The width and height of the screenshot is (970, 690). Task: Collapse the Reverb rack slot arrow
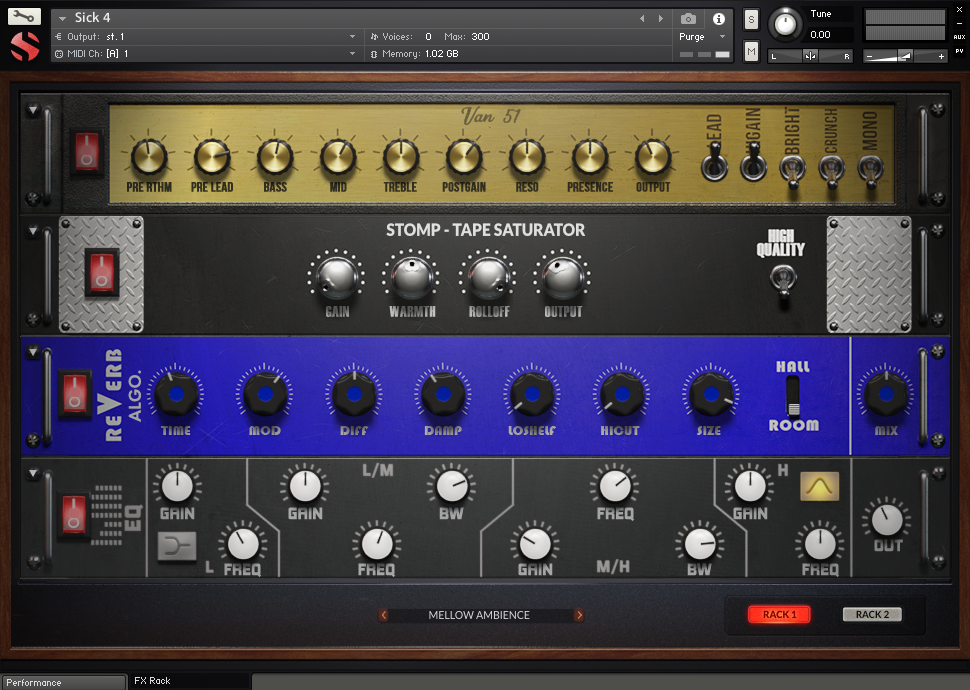33,351
